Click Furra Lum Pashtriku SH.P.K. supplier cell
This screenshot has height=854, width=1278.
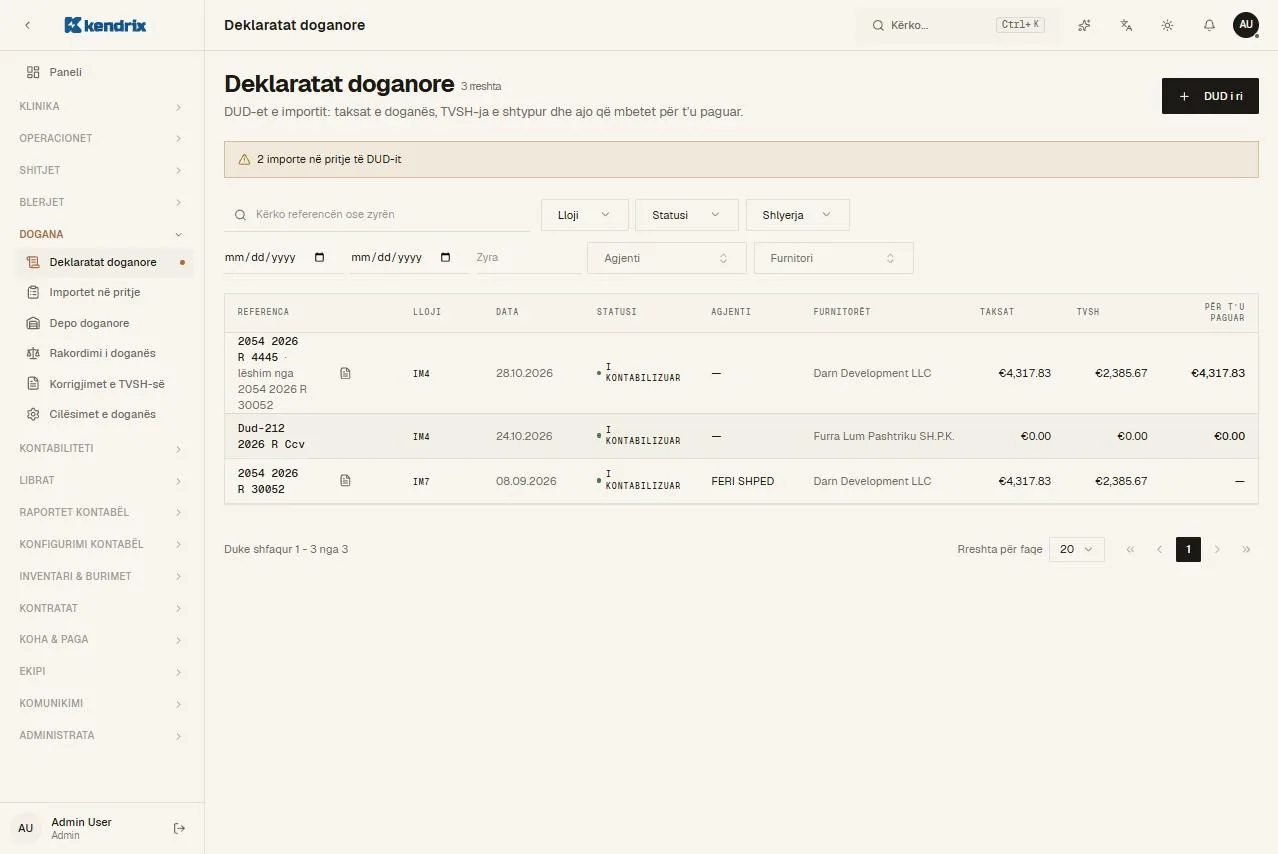884,436
